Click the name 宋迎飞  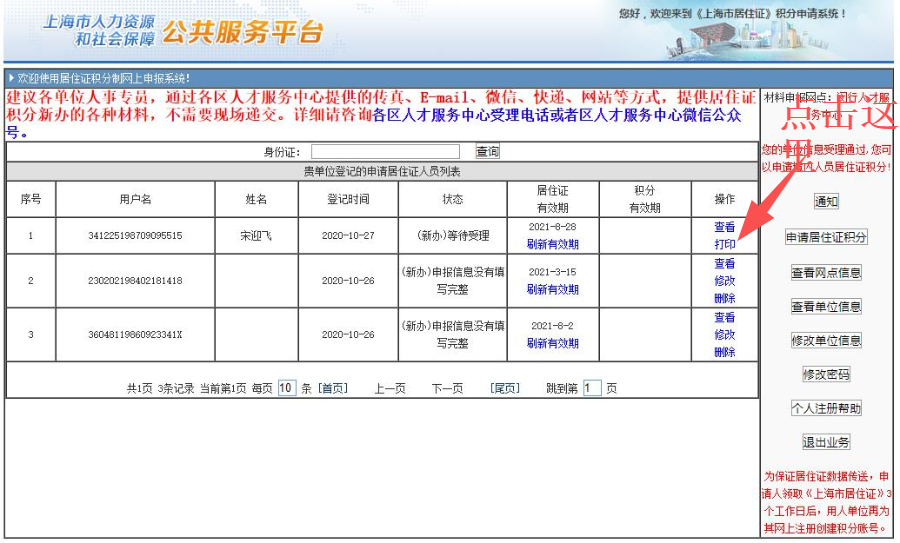pyautogui.click(x=256, y=236)
